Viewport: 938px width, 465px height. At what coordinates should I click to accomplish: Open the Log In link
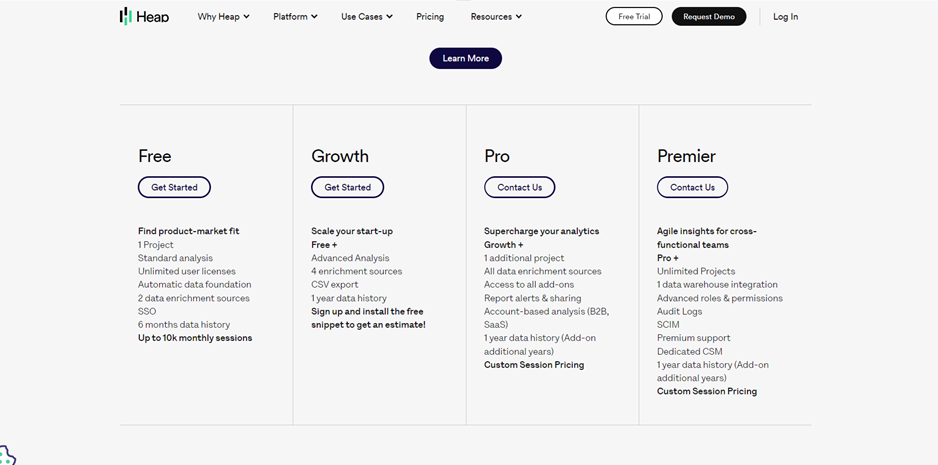pos(785,17)
